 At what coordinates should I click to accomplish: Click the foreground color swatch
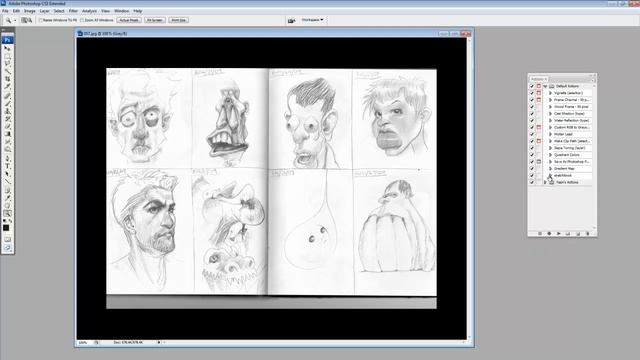[6, 228]
